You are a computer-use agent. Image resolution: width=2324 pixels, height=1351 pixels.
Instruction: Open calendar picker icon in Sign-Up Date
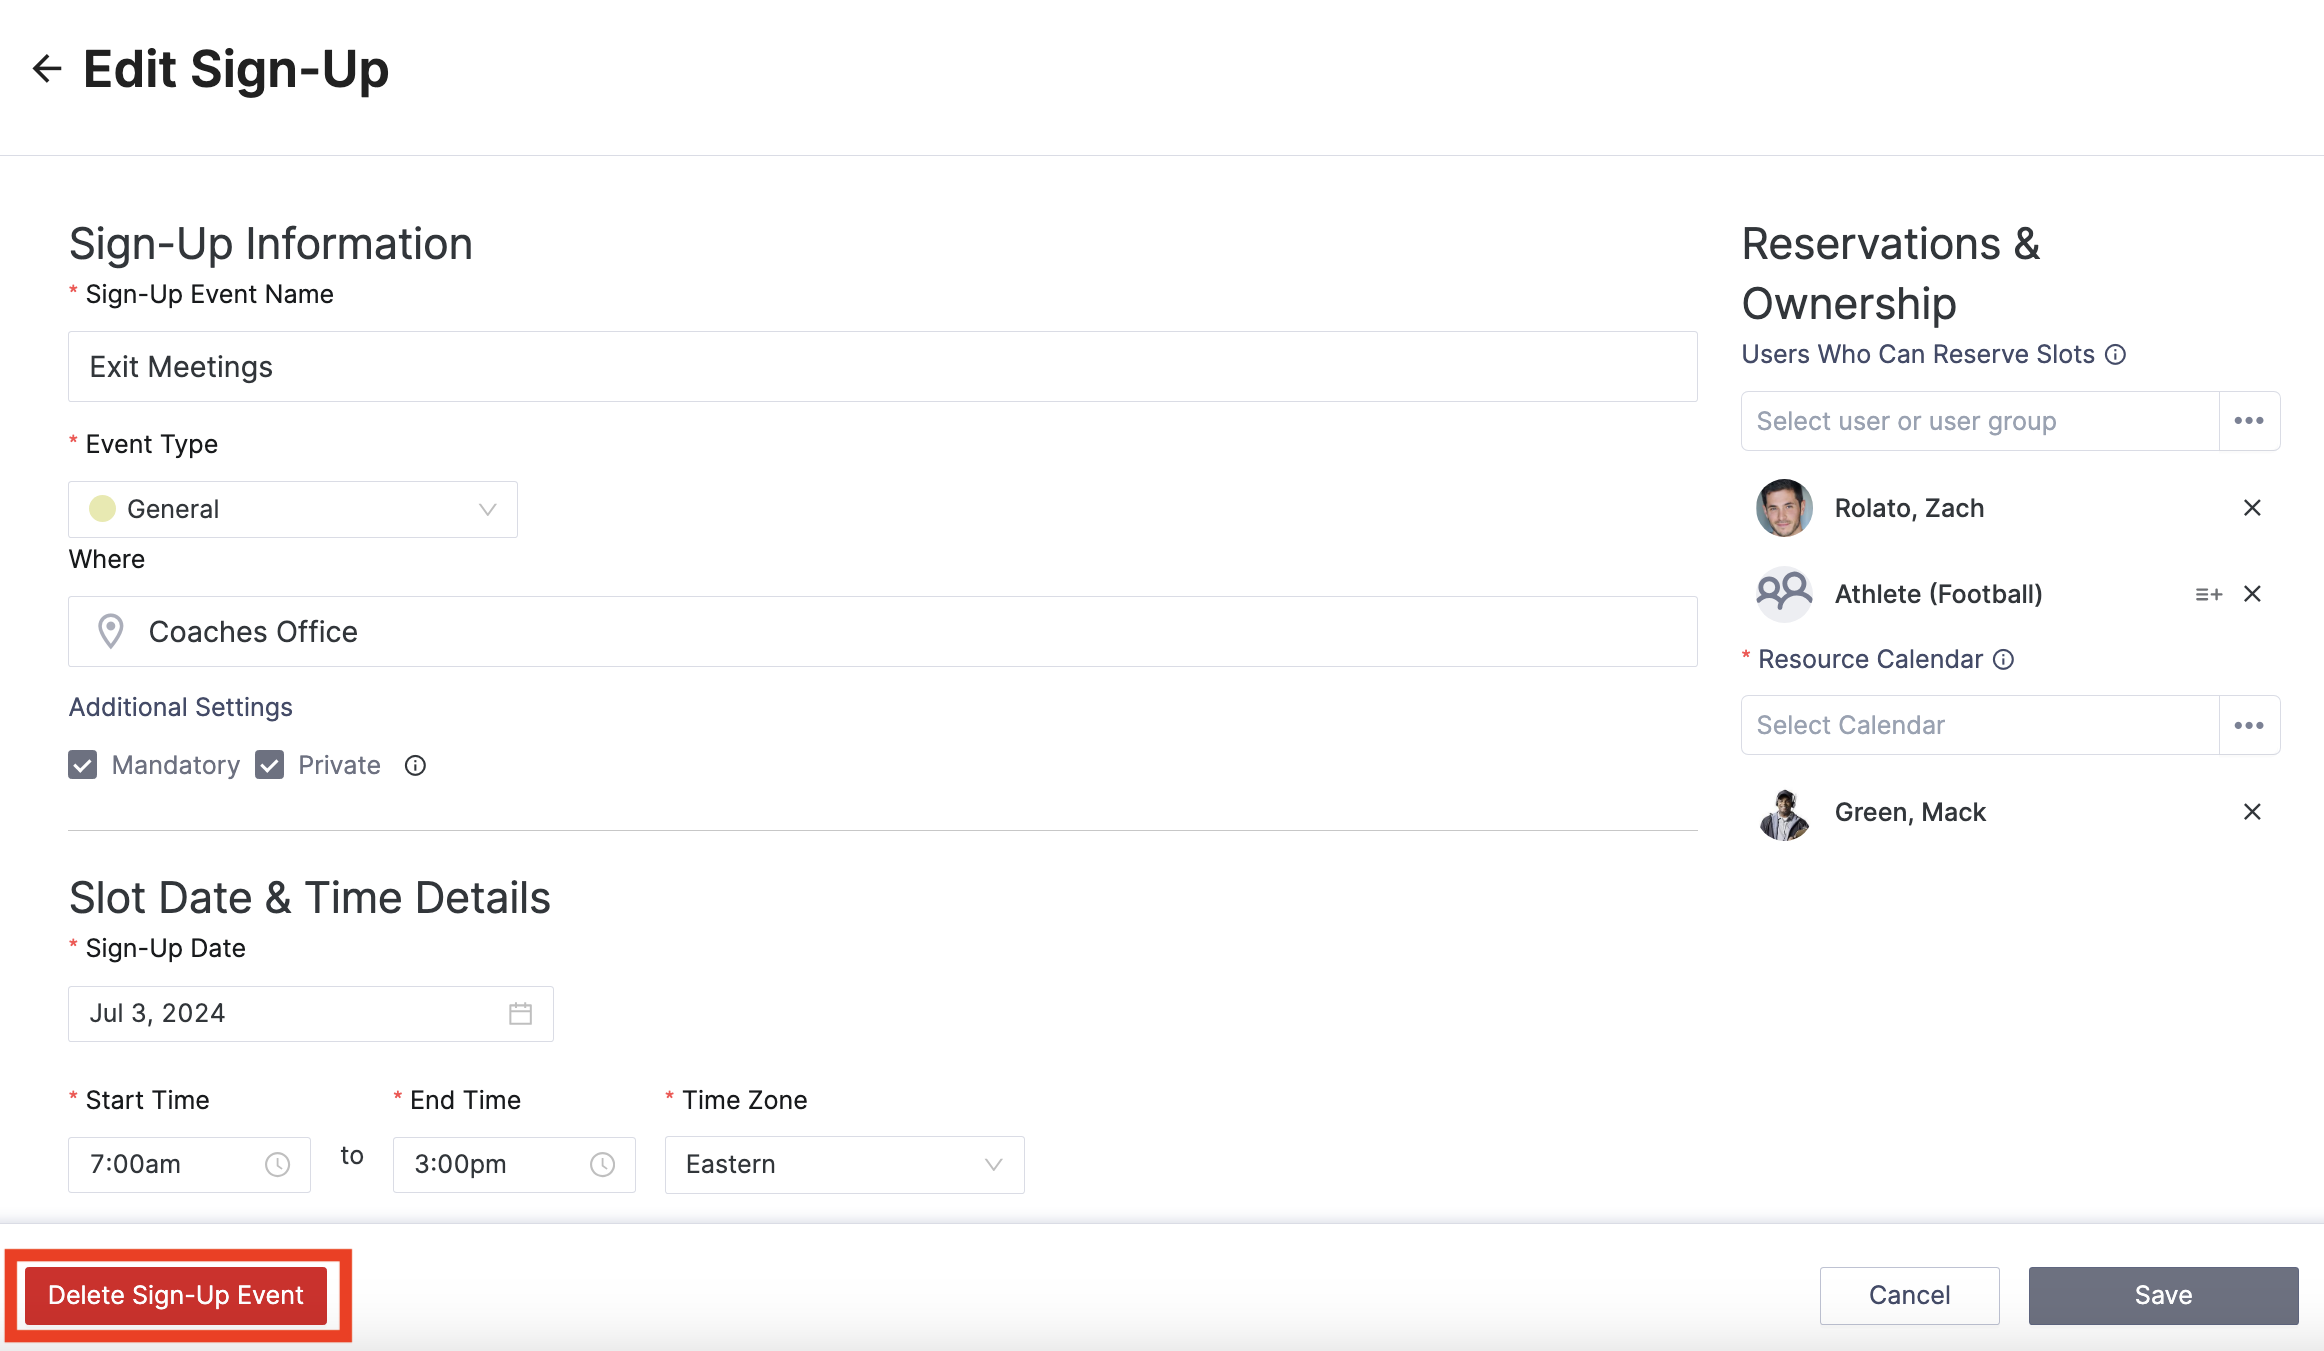click(x=520, y=1014)
